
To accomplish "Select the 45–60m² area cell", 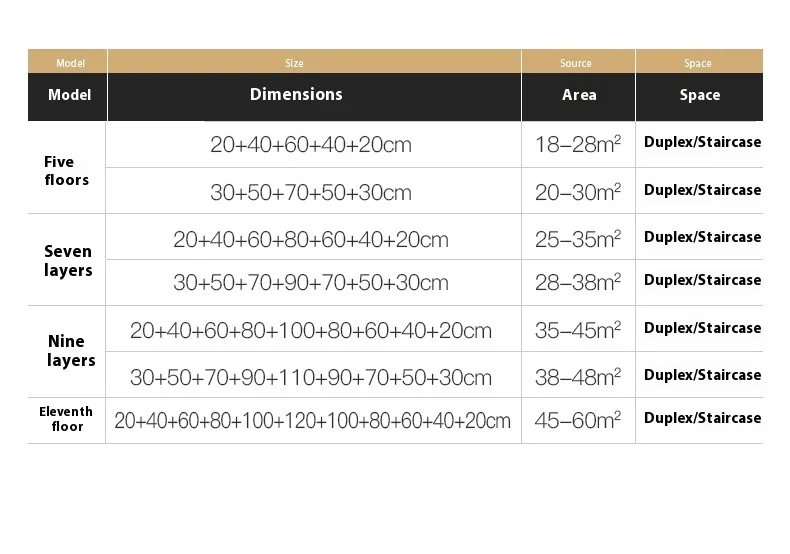I will coord(578,421).
